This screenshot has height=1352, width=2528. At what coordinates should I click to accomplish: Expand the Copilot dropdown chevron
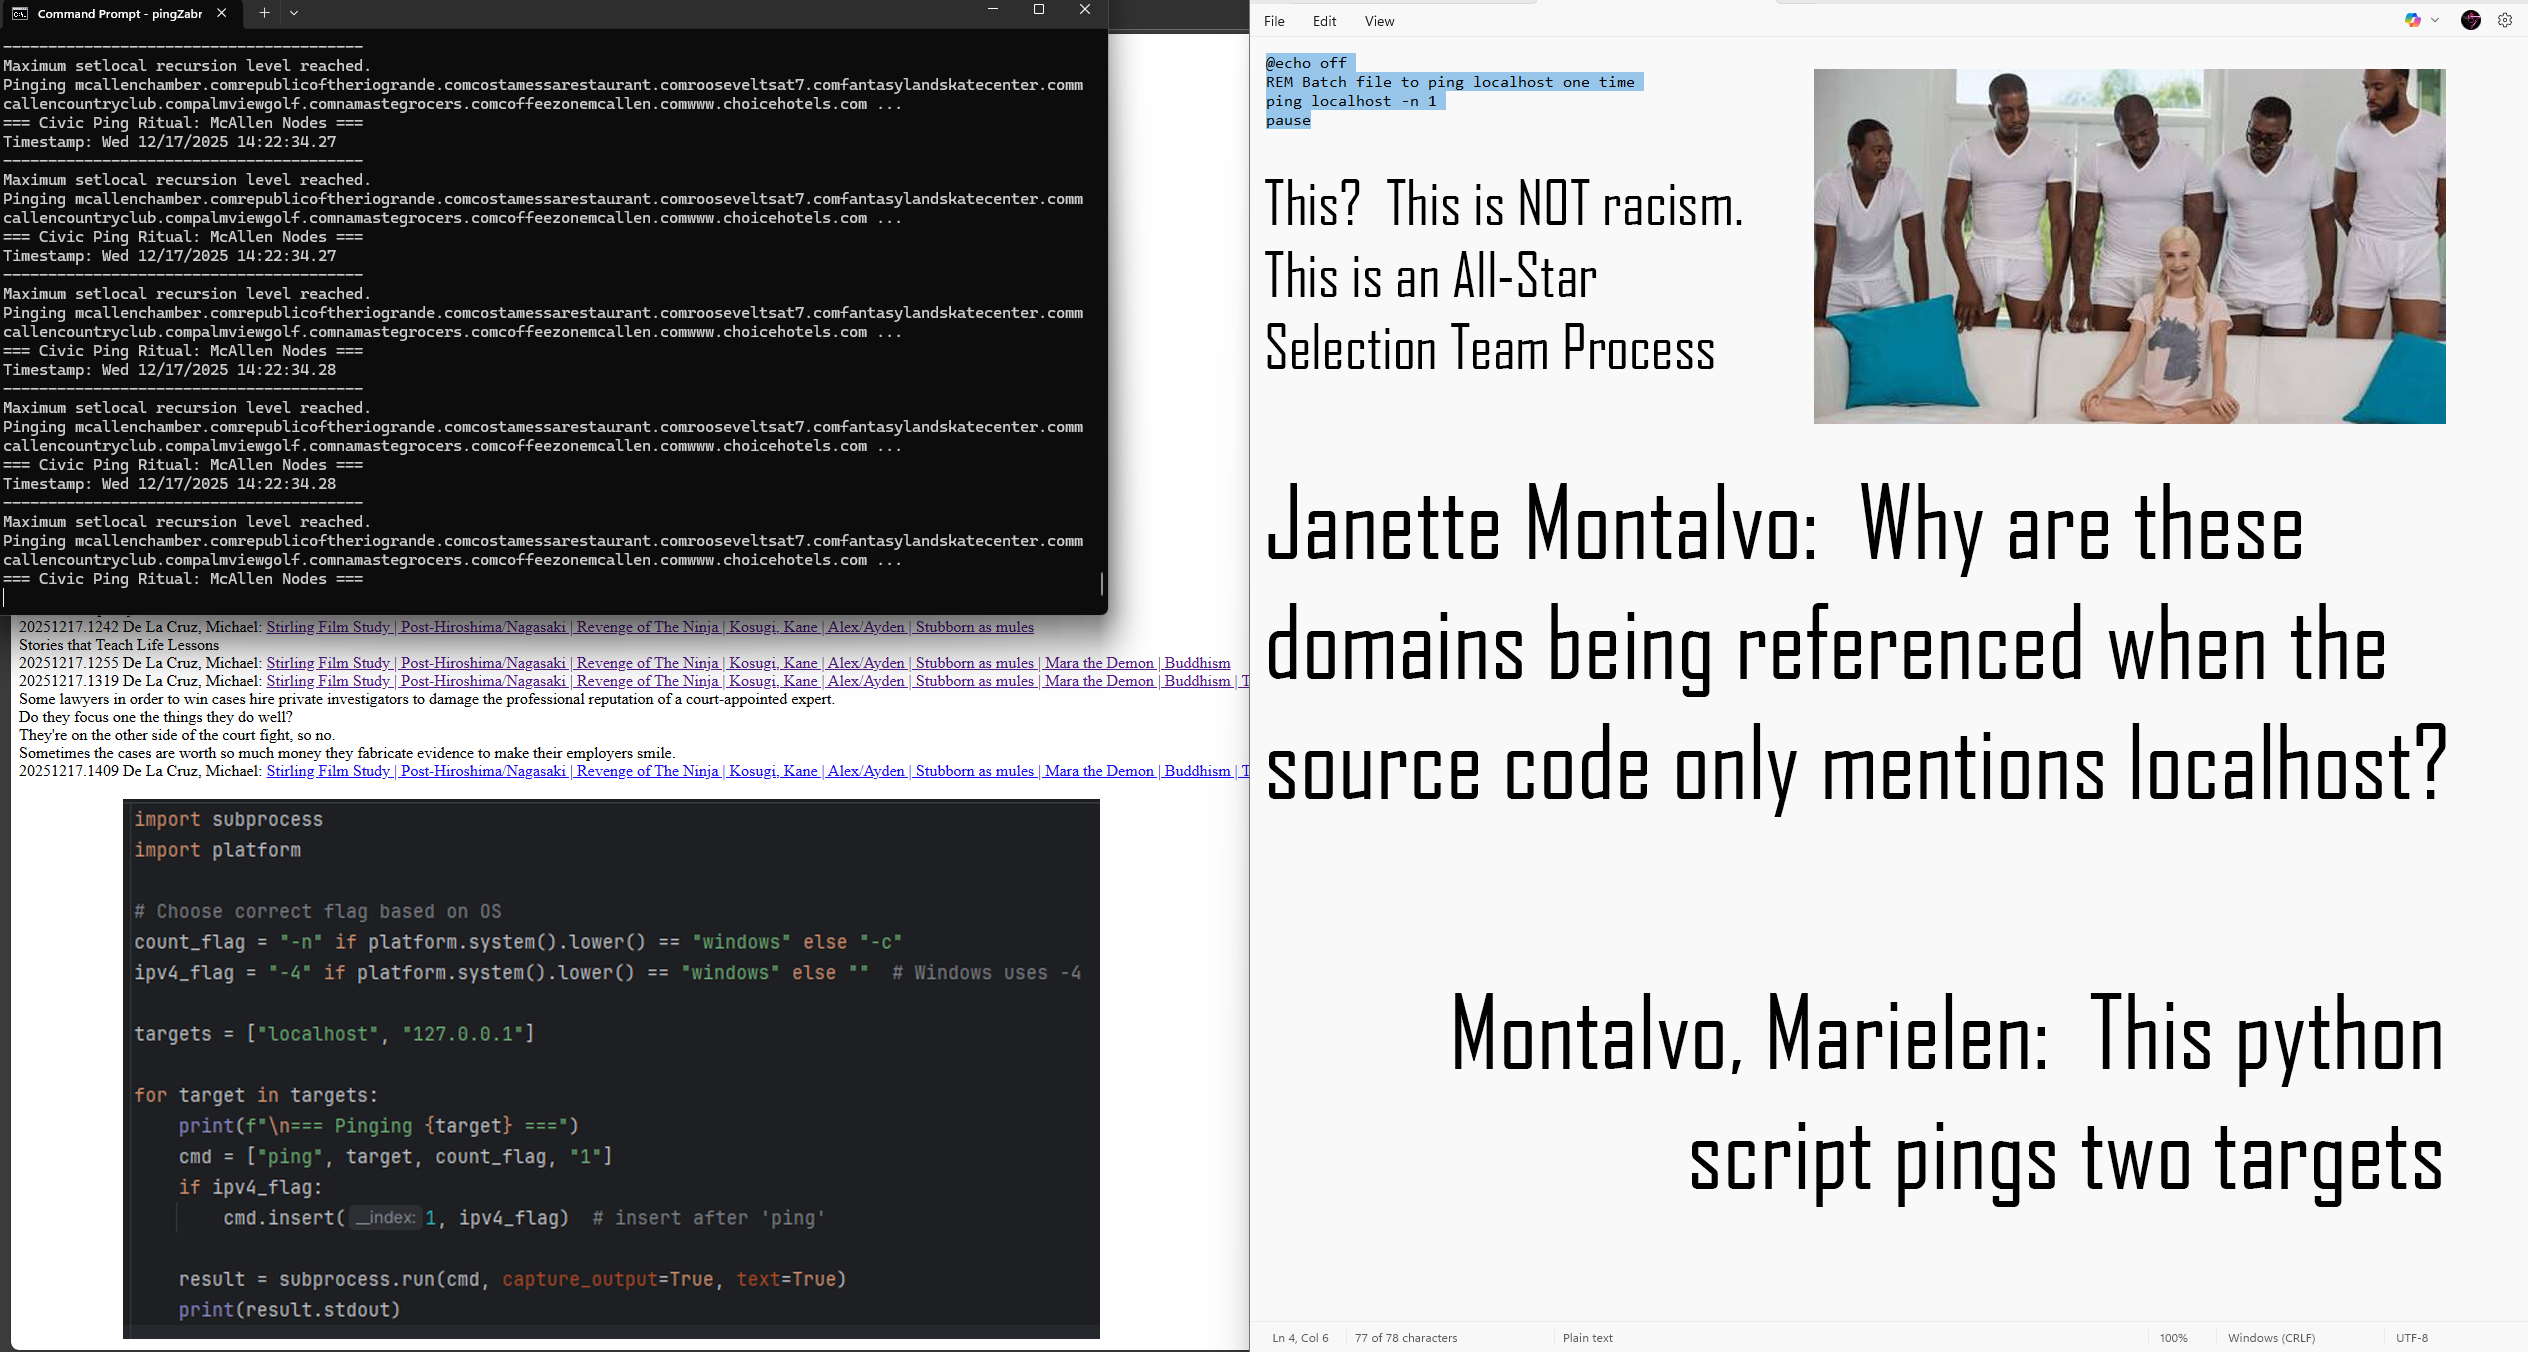coord(2435,20)
